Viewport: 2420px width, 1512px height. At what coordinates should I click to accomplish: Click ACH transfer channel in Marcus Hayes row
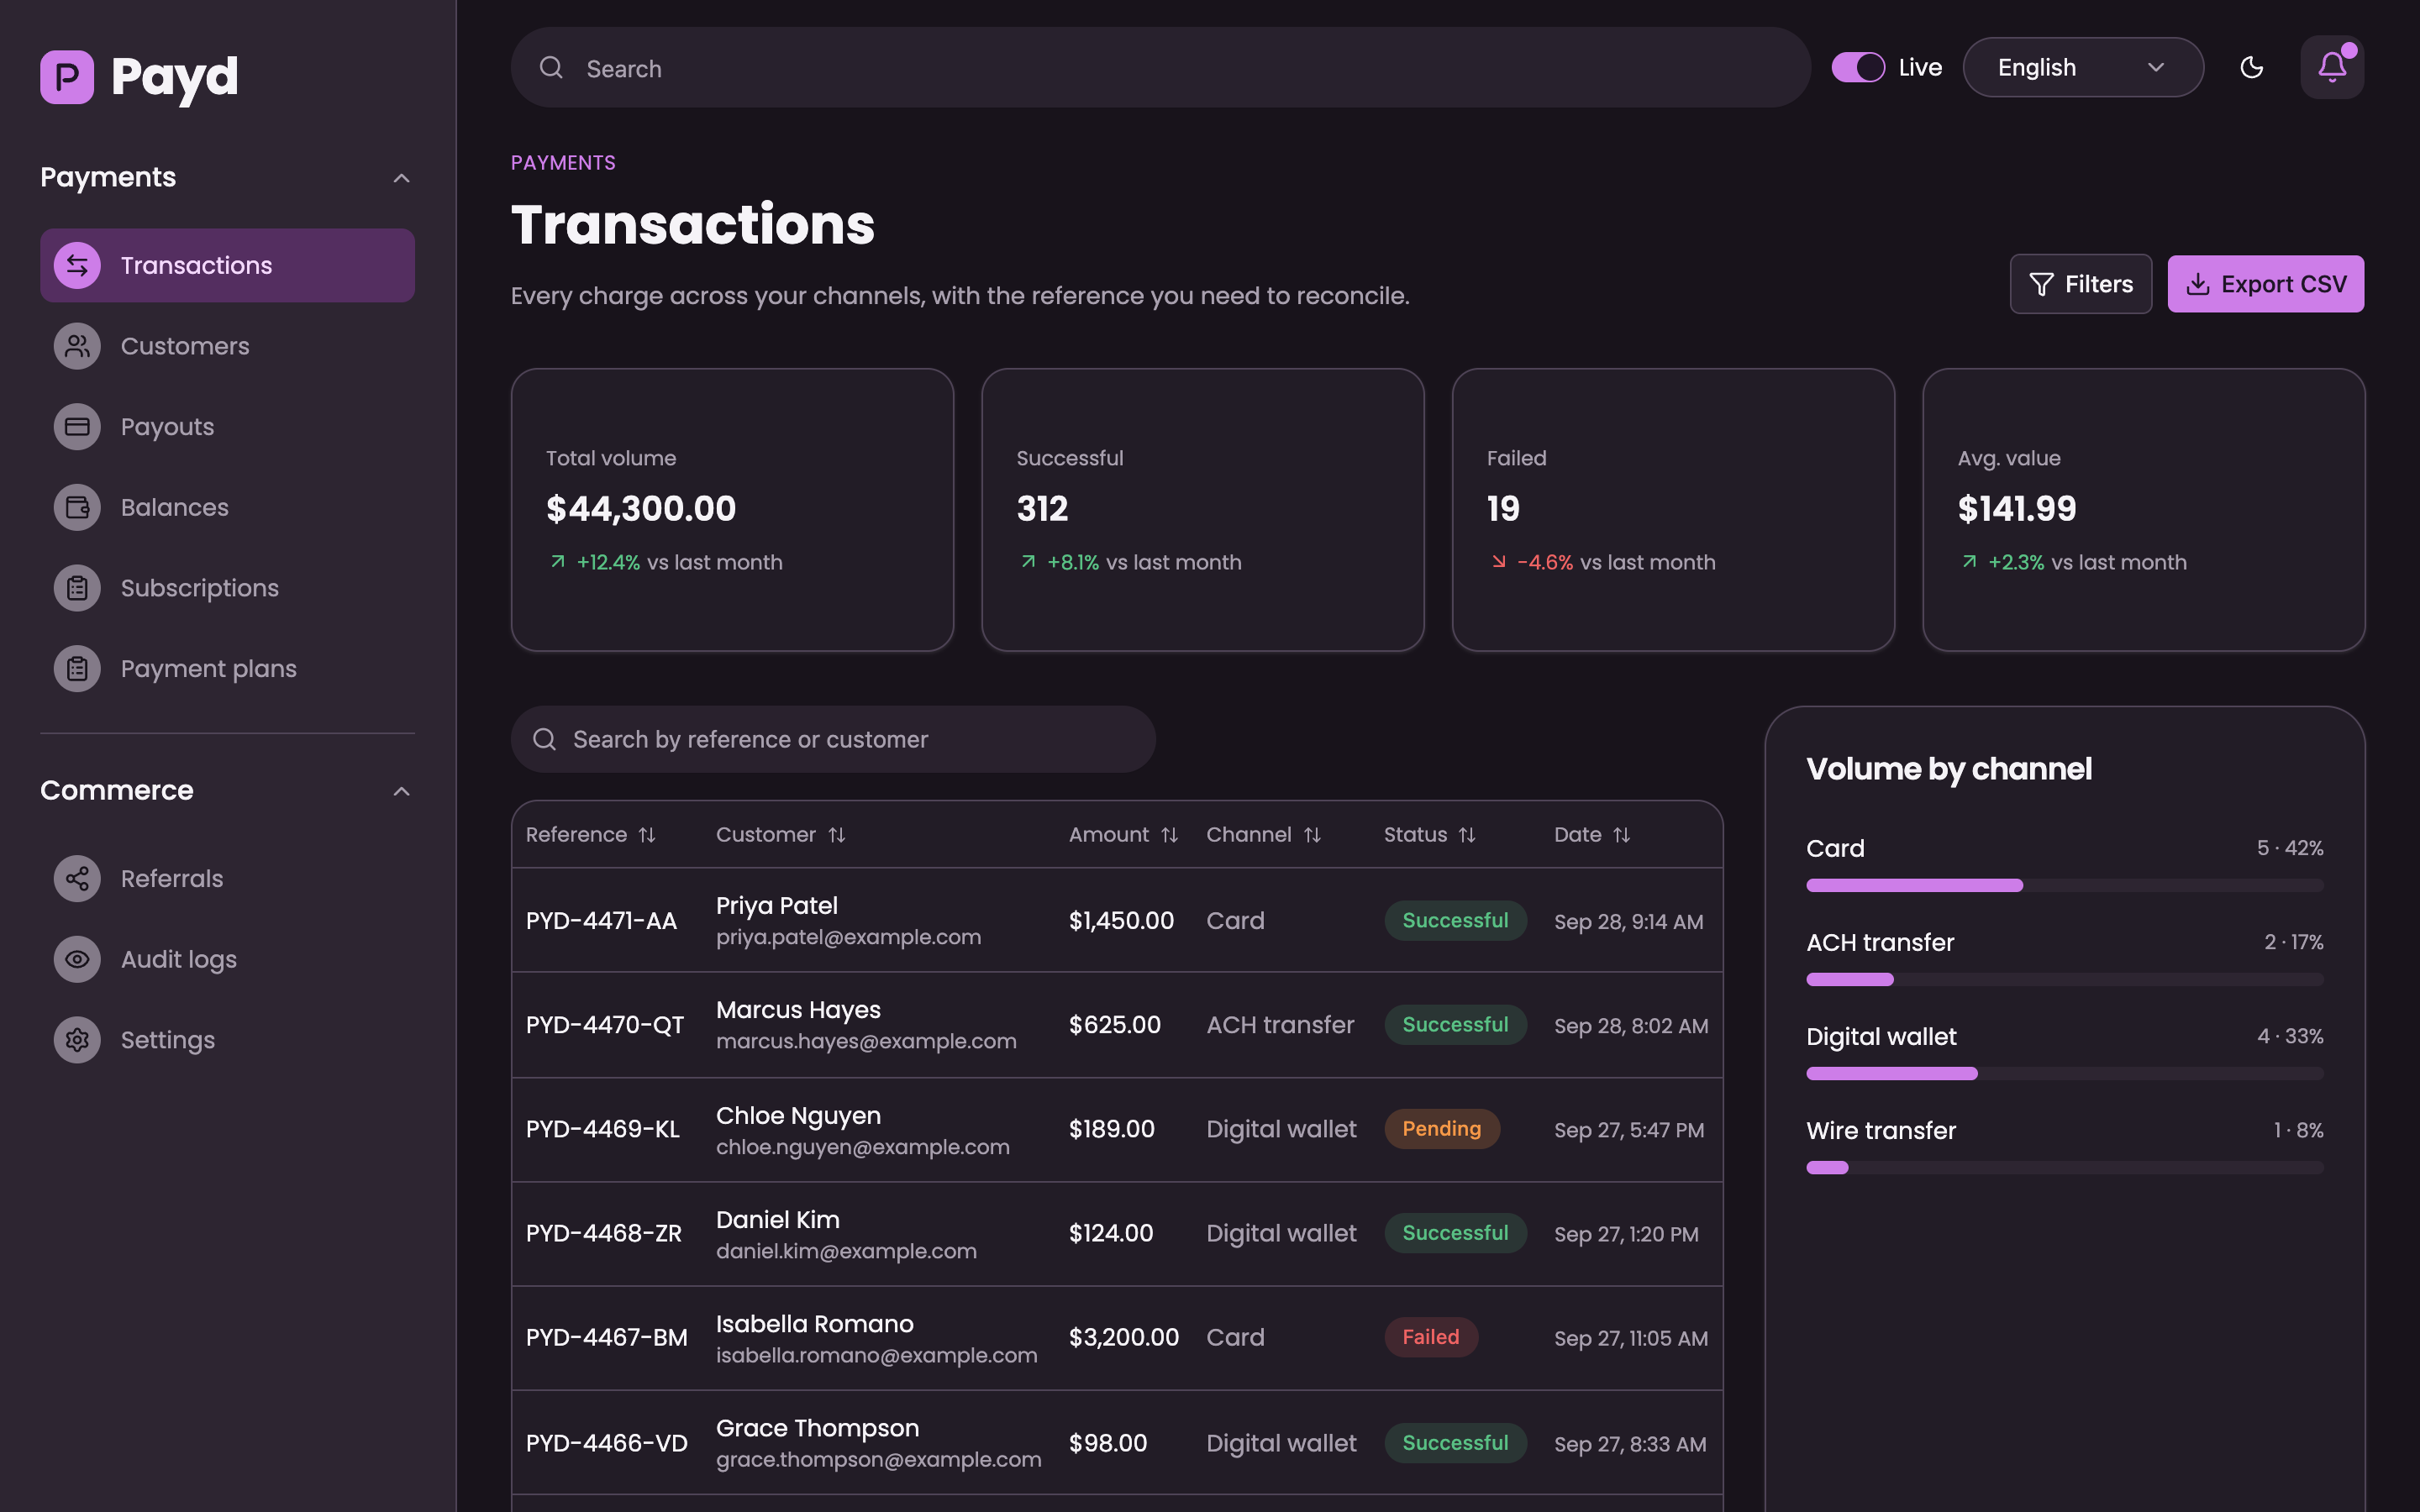click(1280, 1025)
